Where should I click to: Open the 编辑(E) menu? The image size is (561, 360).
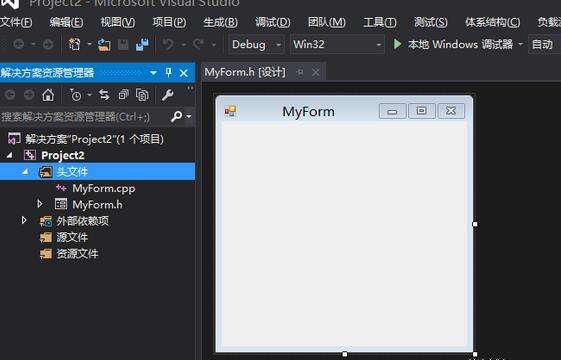[x=66, y=22]
